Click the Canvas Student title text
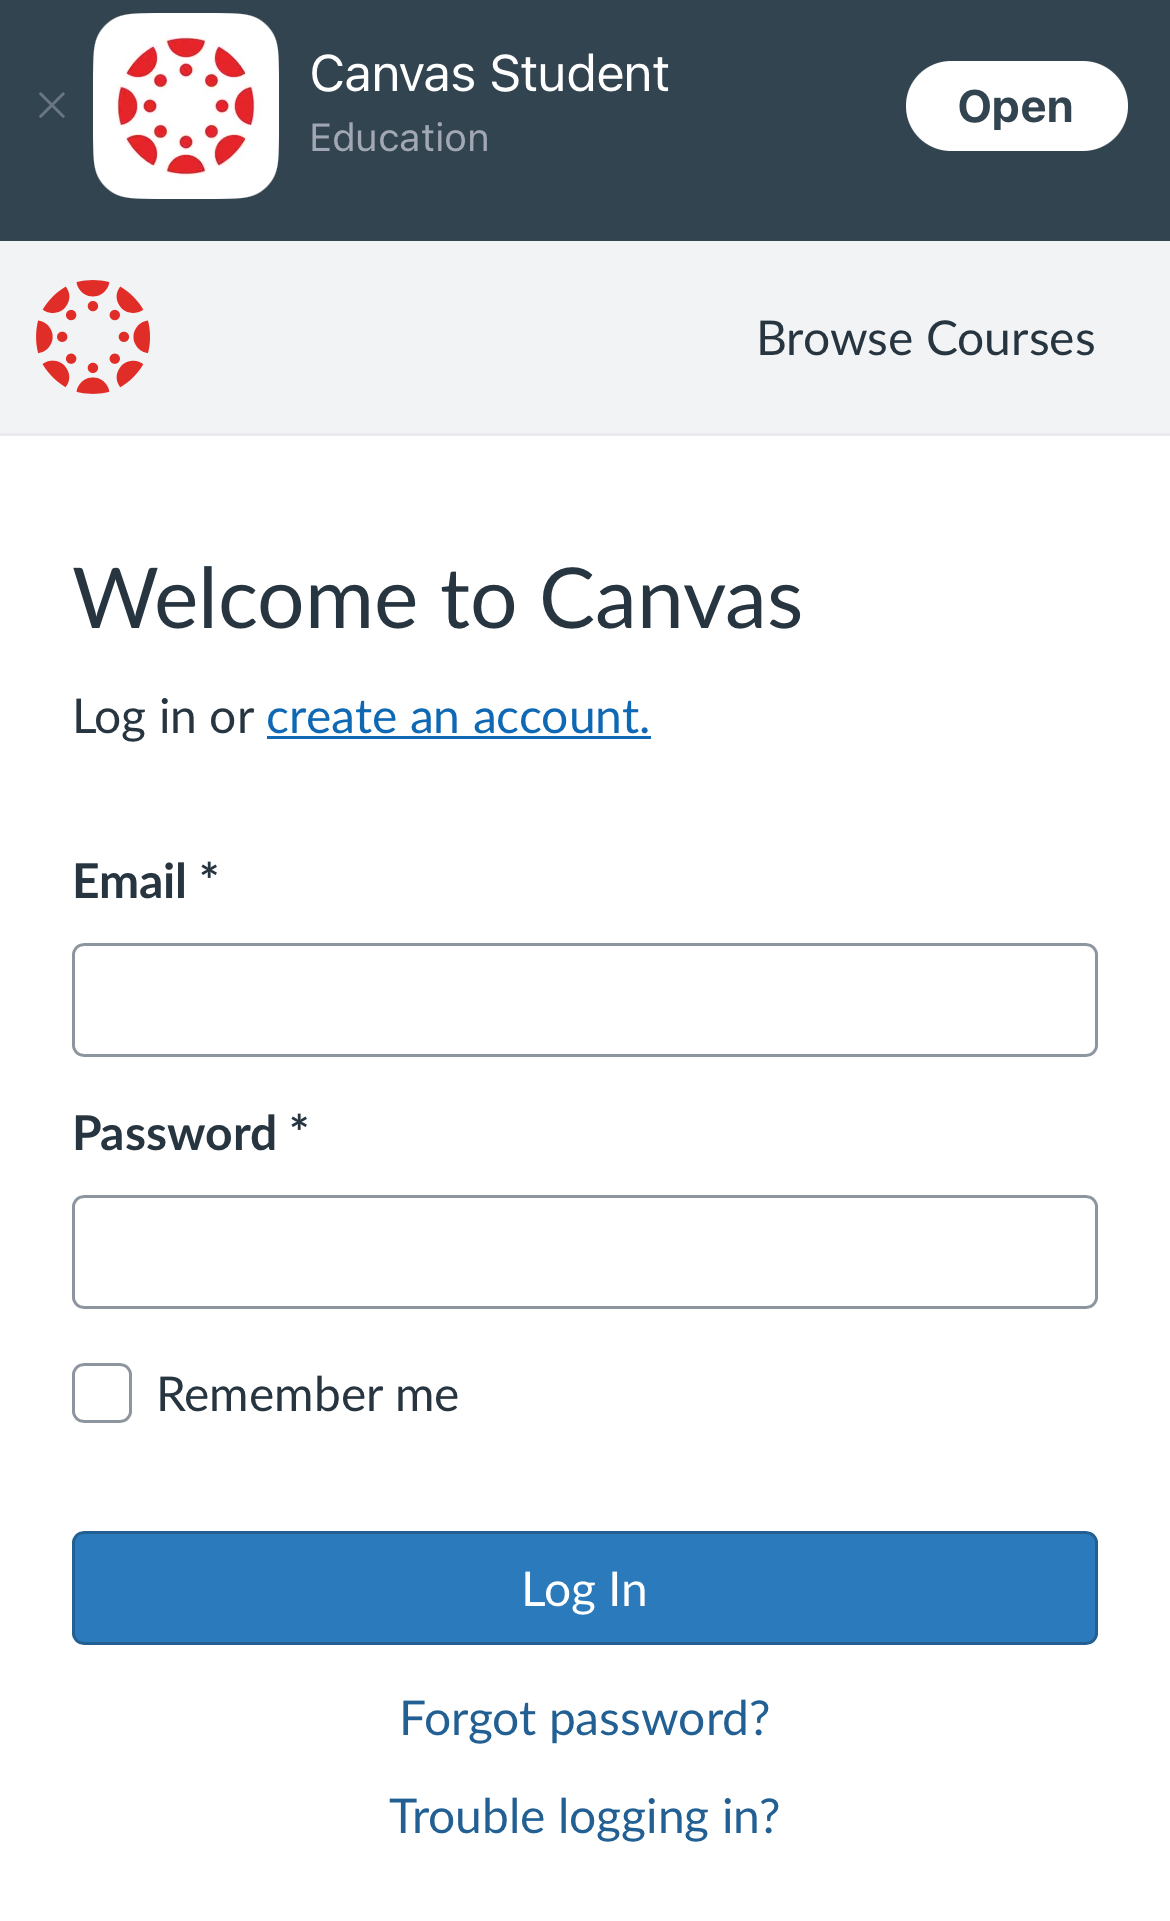 490,73
